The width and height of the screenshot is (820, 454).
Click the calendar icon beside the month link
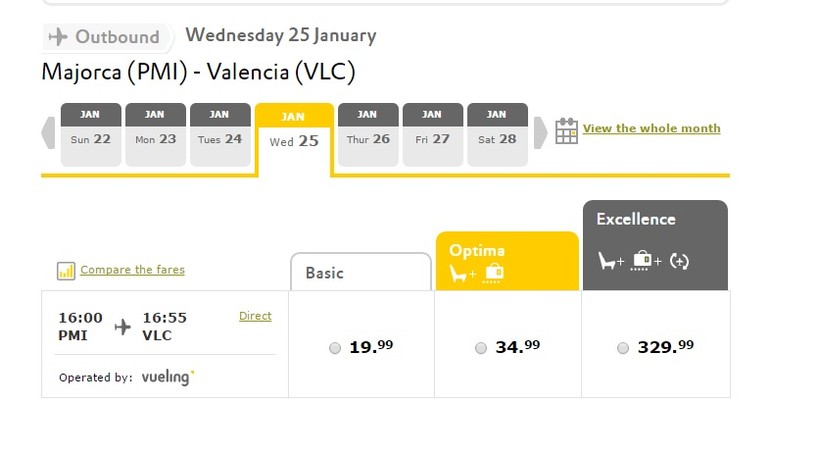coord(566,131)
